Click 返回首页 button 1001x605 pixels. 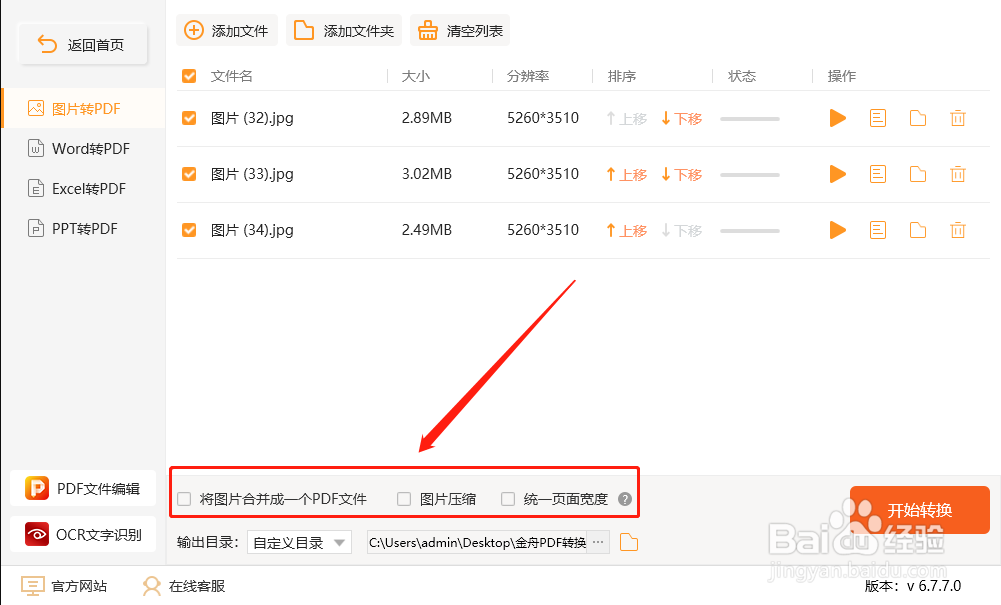(83, 45)
